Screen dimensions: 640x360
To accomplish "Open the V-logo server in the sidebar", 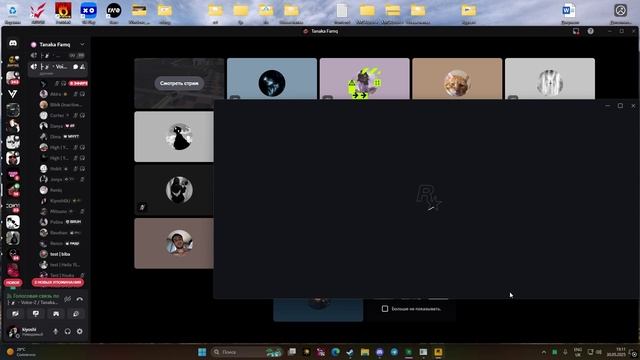I will coord(13,94).
